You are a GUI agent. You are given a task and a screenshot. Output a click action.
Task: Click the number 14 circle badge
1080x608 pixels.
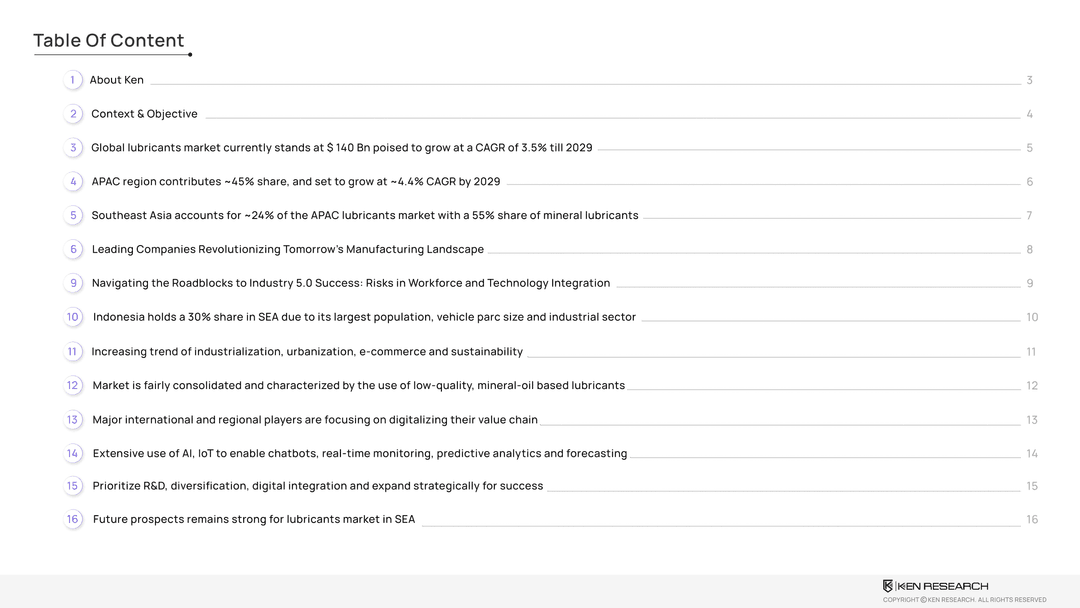73,453
